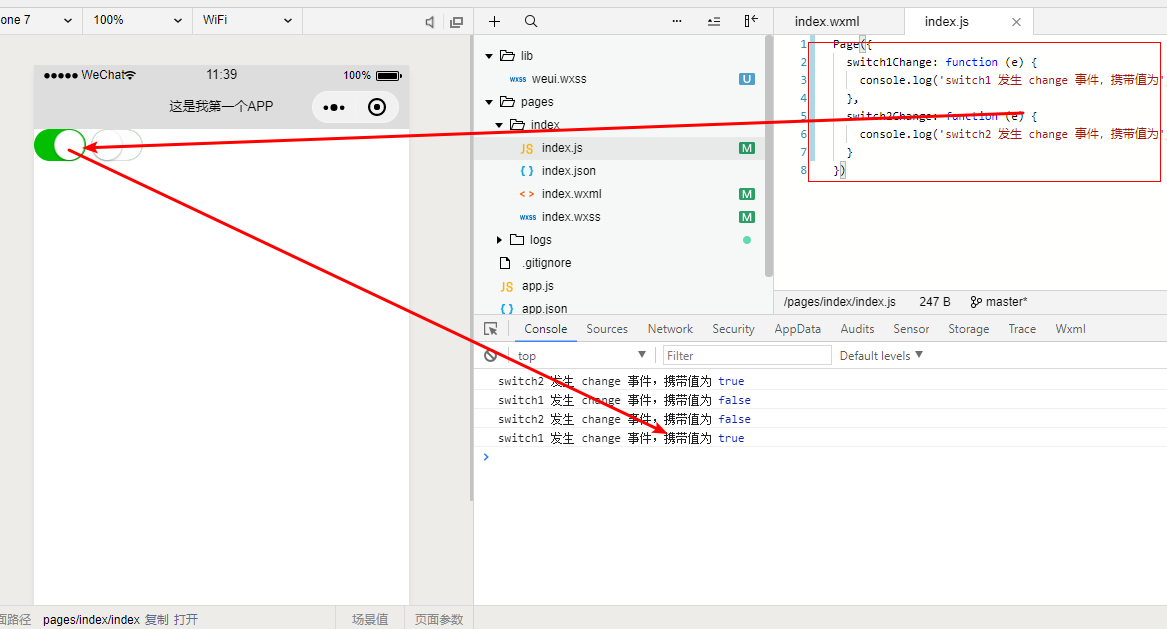Select index.wxss in file tree

pos(571,217)
